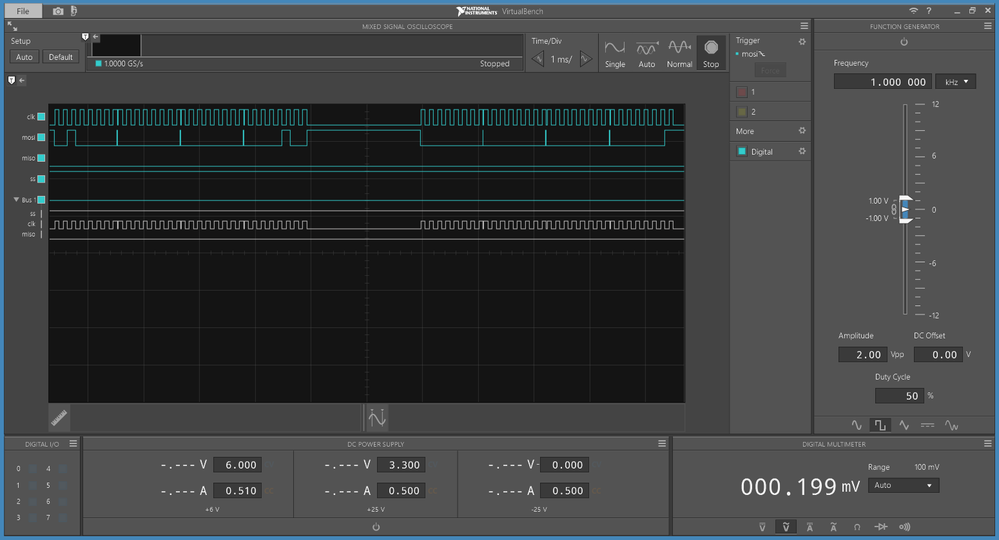The width and height of the screenshot is (999, 540).
Task: Open the Digital Multimeter panel menu
Action: click(988, 443)
